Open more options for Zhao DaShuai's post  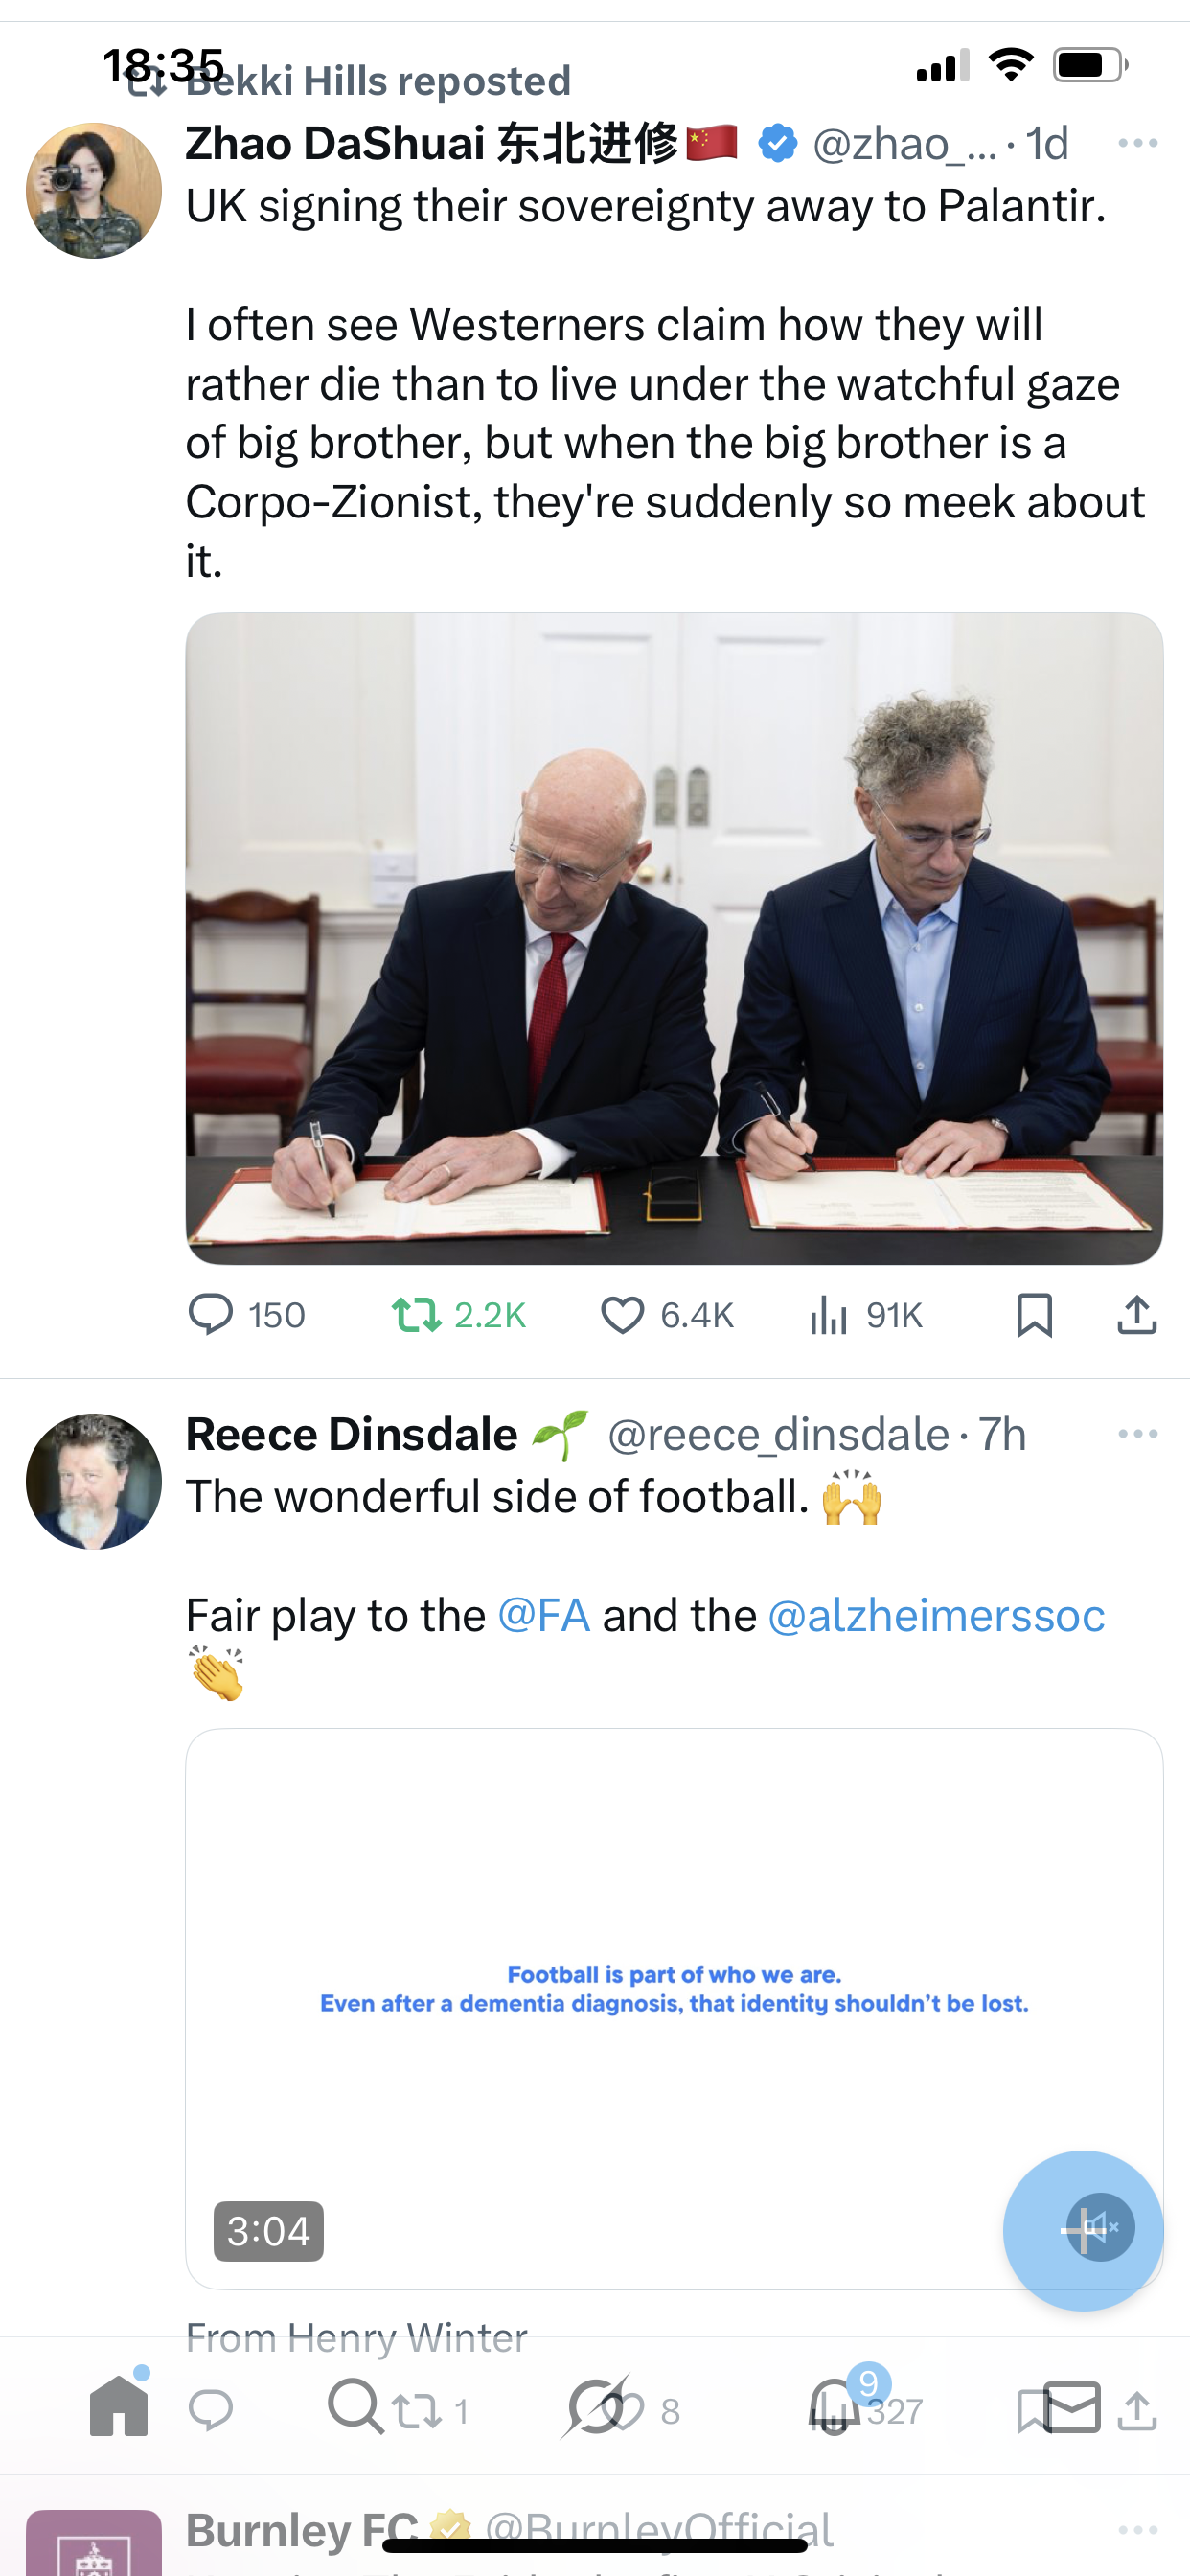tap(1137, 143)
